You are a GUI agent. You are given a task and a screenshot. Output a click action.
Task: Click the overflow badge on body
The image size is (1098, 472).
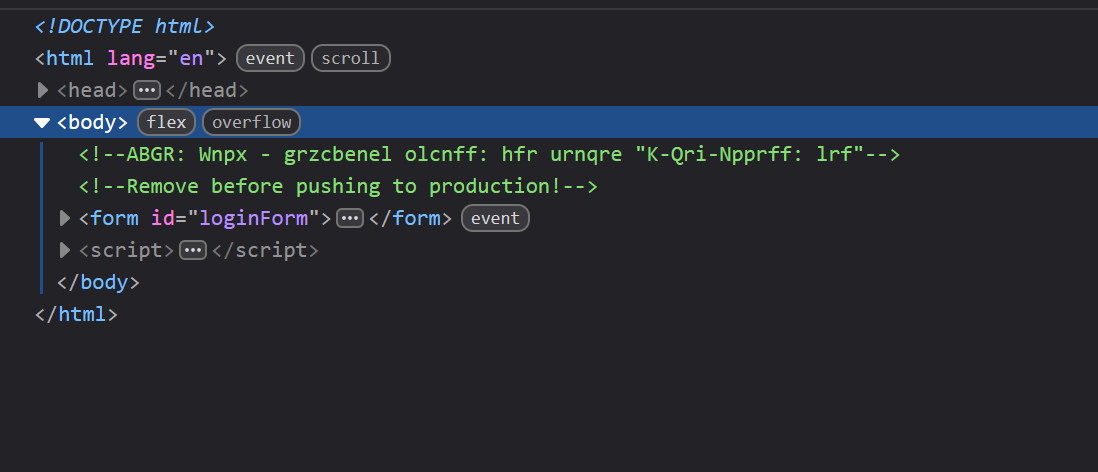point(251,123)
